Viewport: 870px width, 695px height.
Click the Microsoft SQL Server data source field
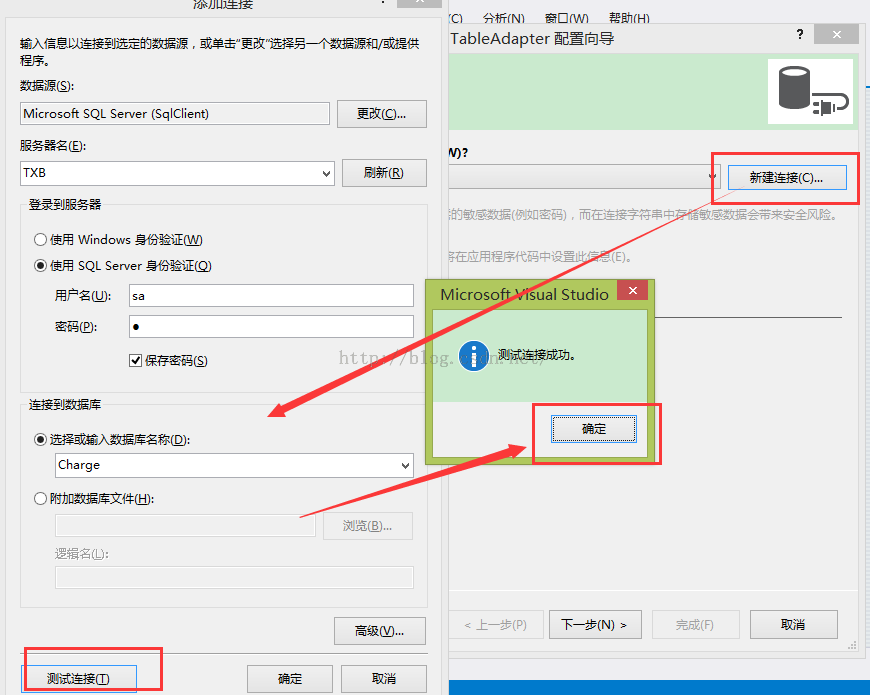(175, 114)
